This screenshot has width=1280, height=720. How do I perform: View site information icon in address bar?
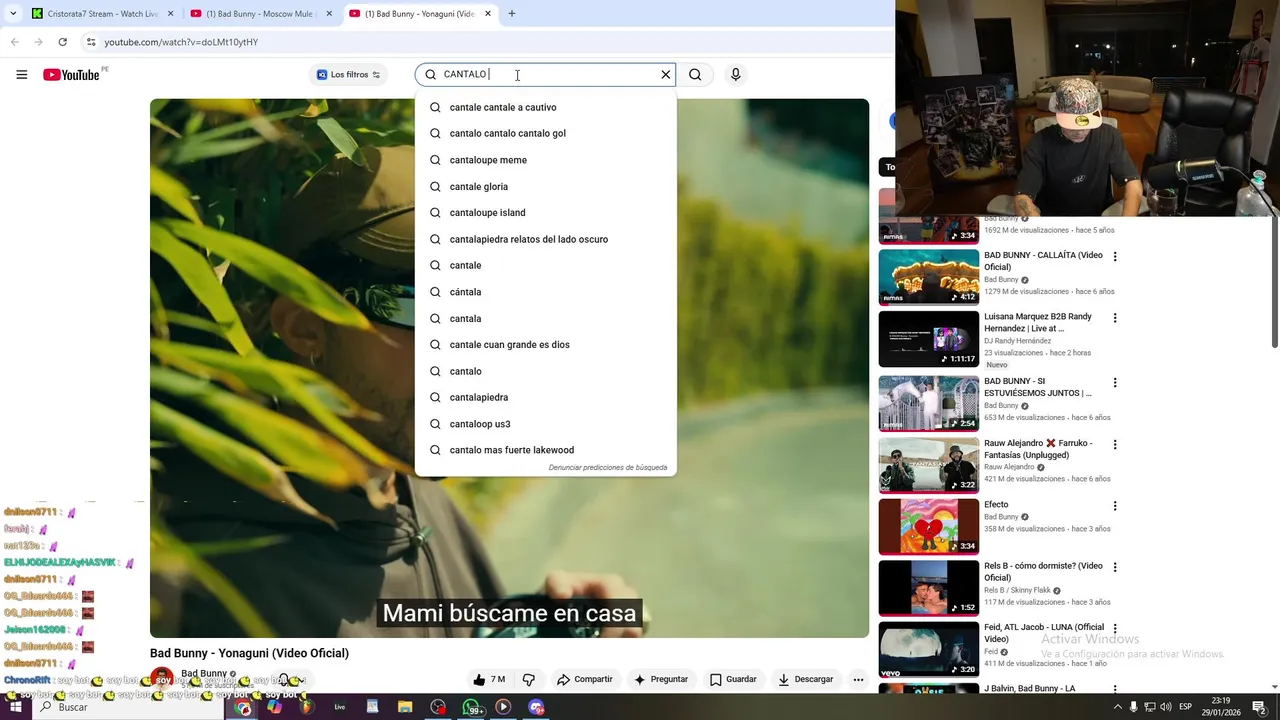click(90, 42)
